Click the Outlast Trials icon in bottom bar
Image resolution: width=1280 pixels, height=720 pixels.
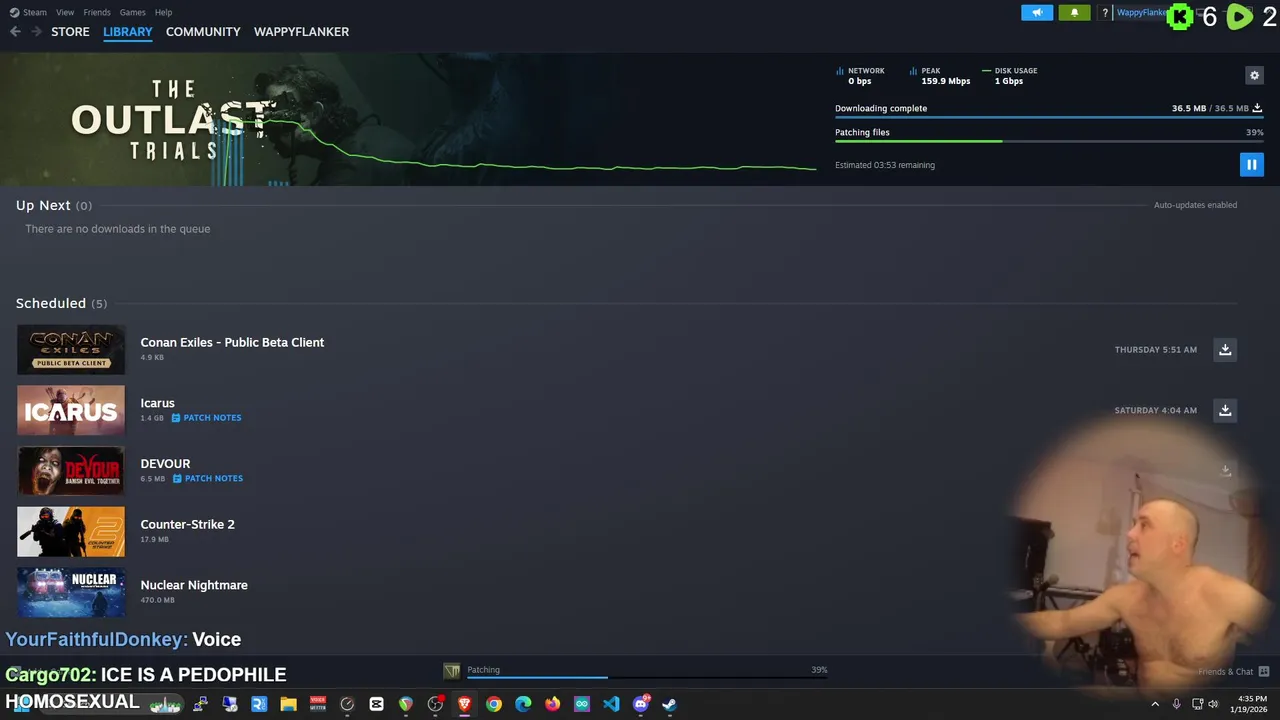(x=452, y=671)
